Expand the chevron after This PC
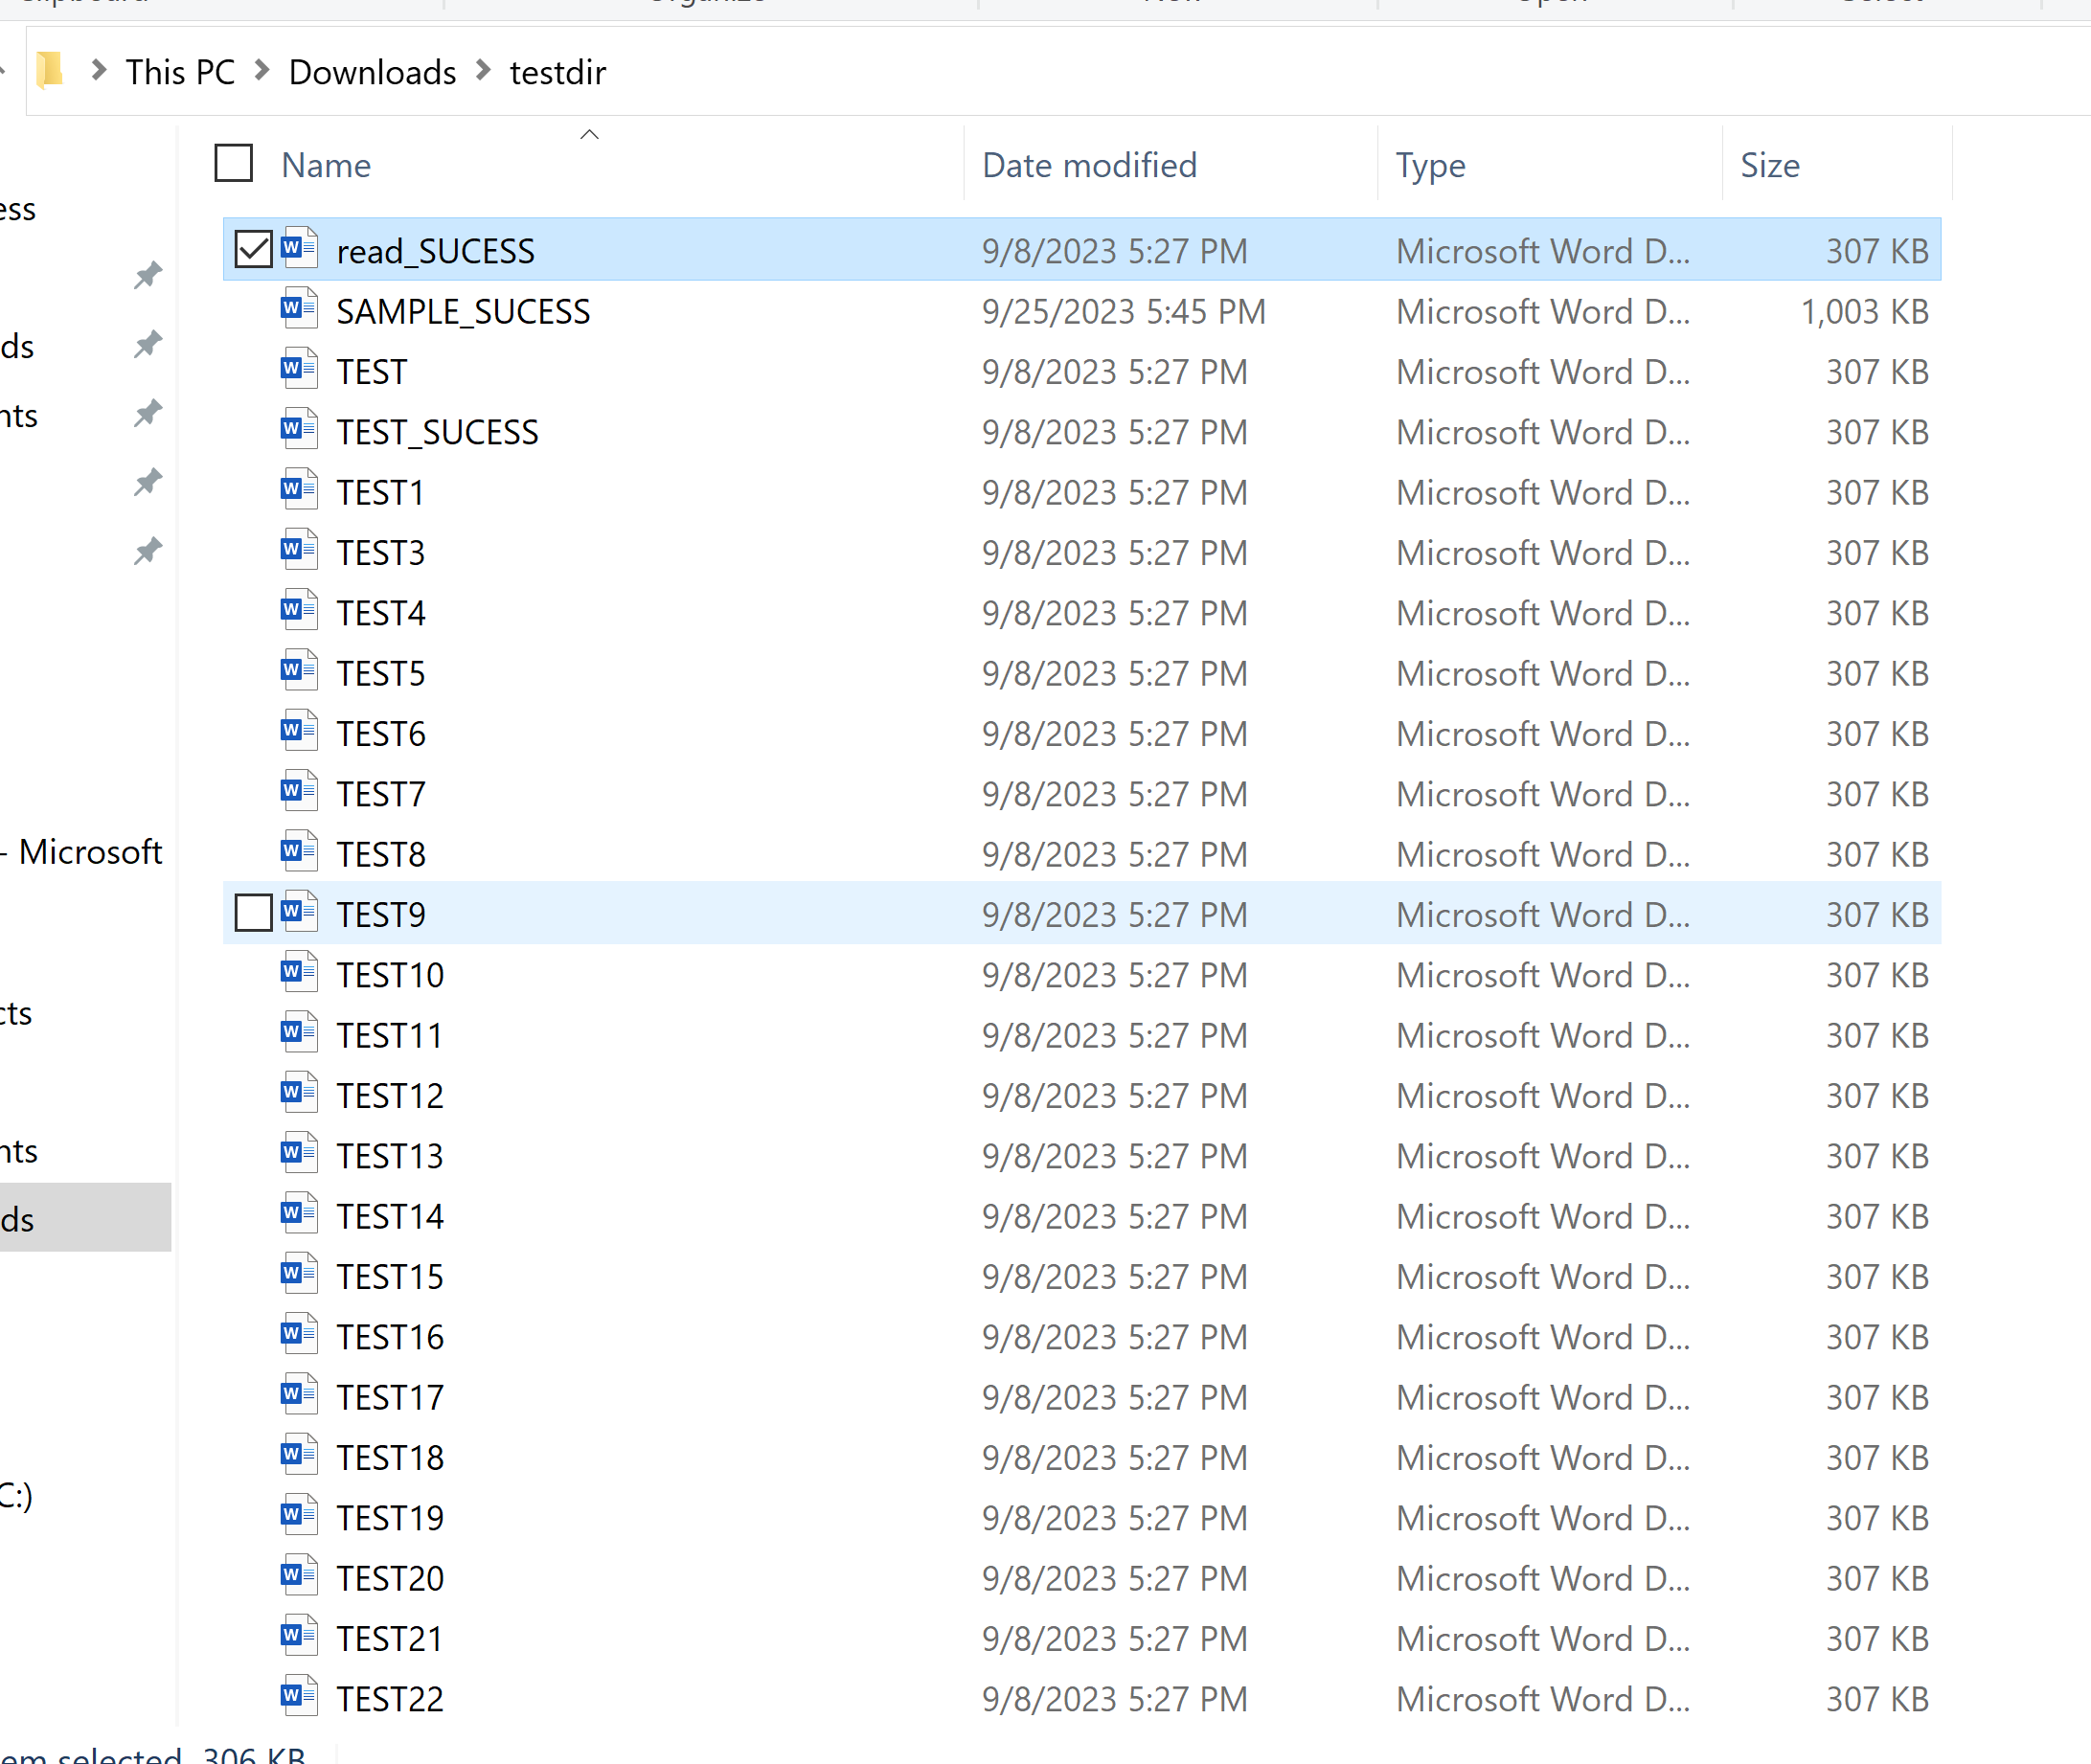Image resolution: width=2091 pixels, height=1764 pixels. click(262, 70)
